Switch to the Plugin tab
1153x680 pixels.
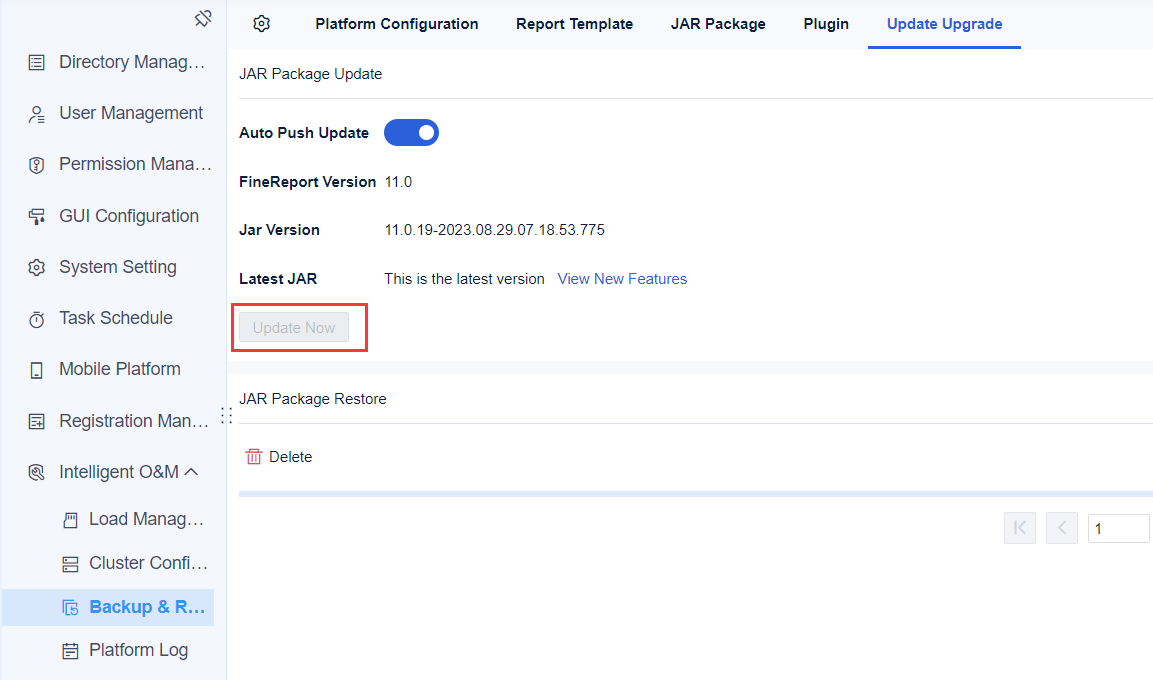(826, 24)
